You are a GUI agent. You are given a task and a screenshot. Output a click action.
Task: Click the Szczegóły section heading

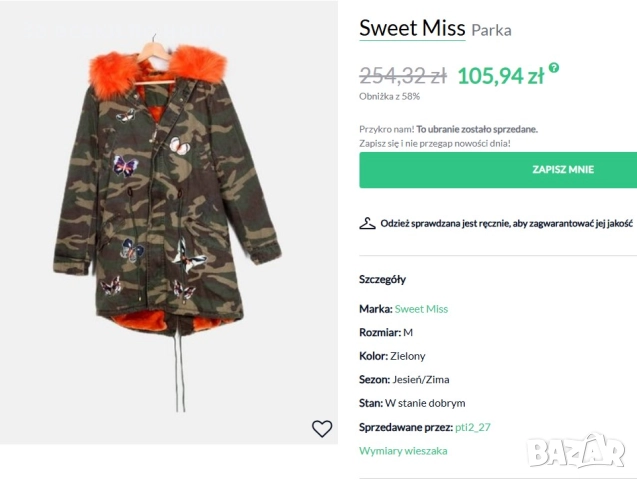pyautogui.click(x=382, y=279)
